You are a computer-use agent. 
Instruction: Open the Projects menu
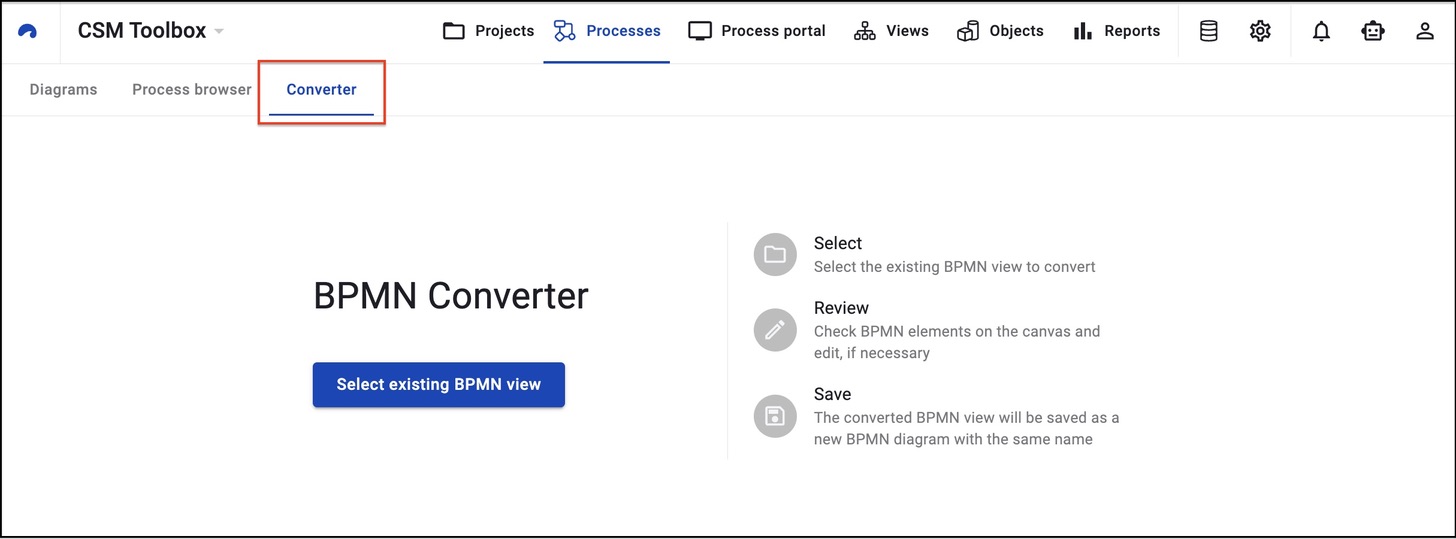pos(488,31)
